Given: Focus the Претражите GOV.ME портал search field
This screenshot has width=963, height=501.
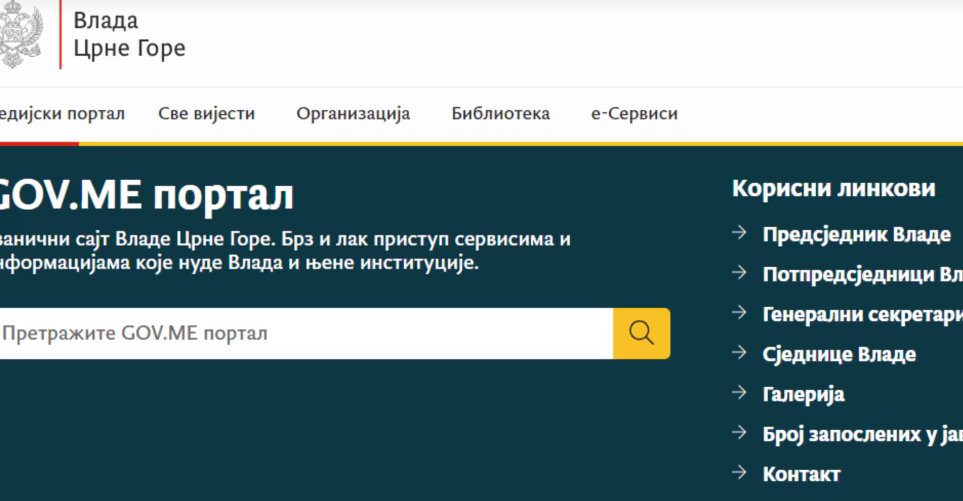Looking at the screenshot, I should coord(300,333).
